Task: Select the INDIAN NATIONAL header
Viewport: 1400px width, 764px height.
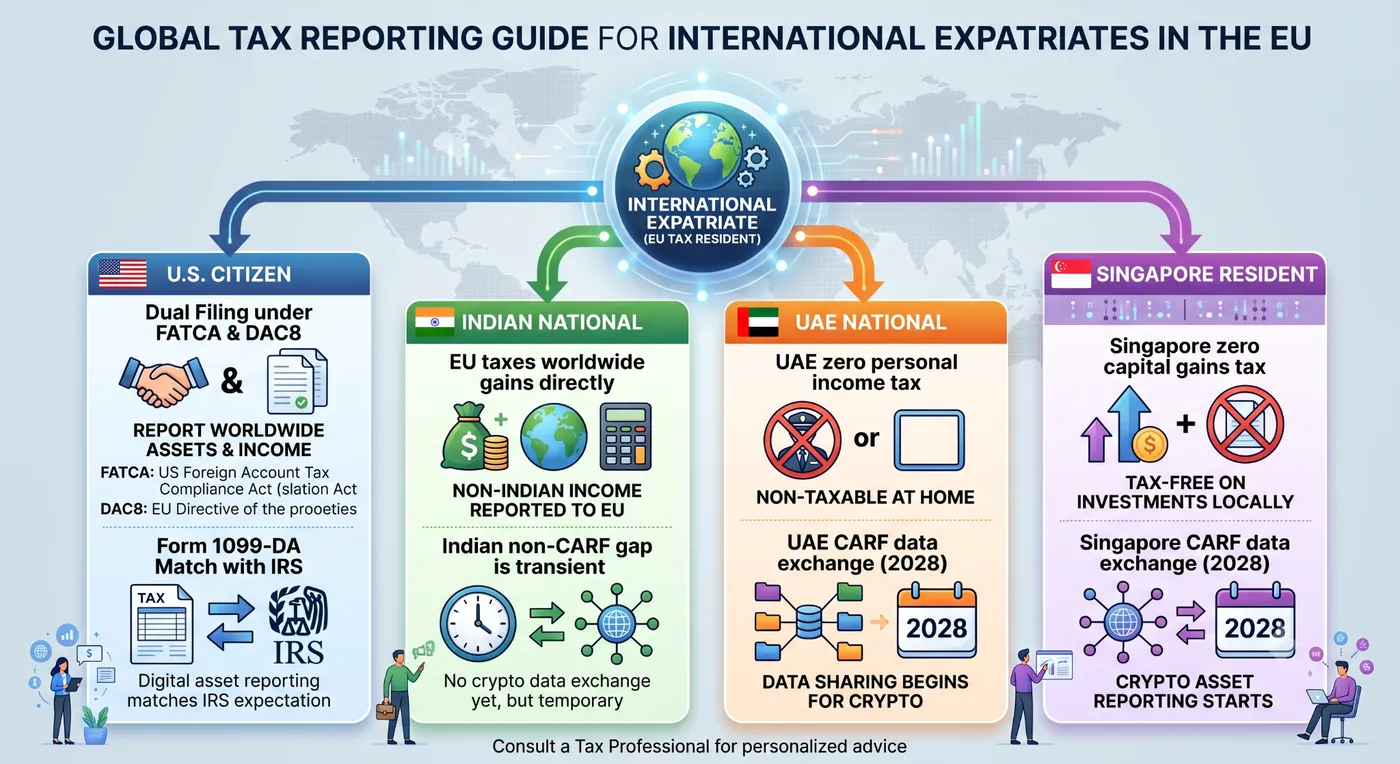Action: [x=547, y=322]
